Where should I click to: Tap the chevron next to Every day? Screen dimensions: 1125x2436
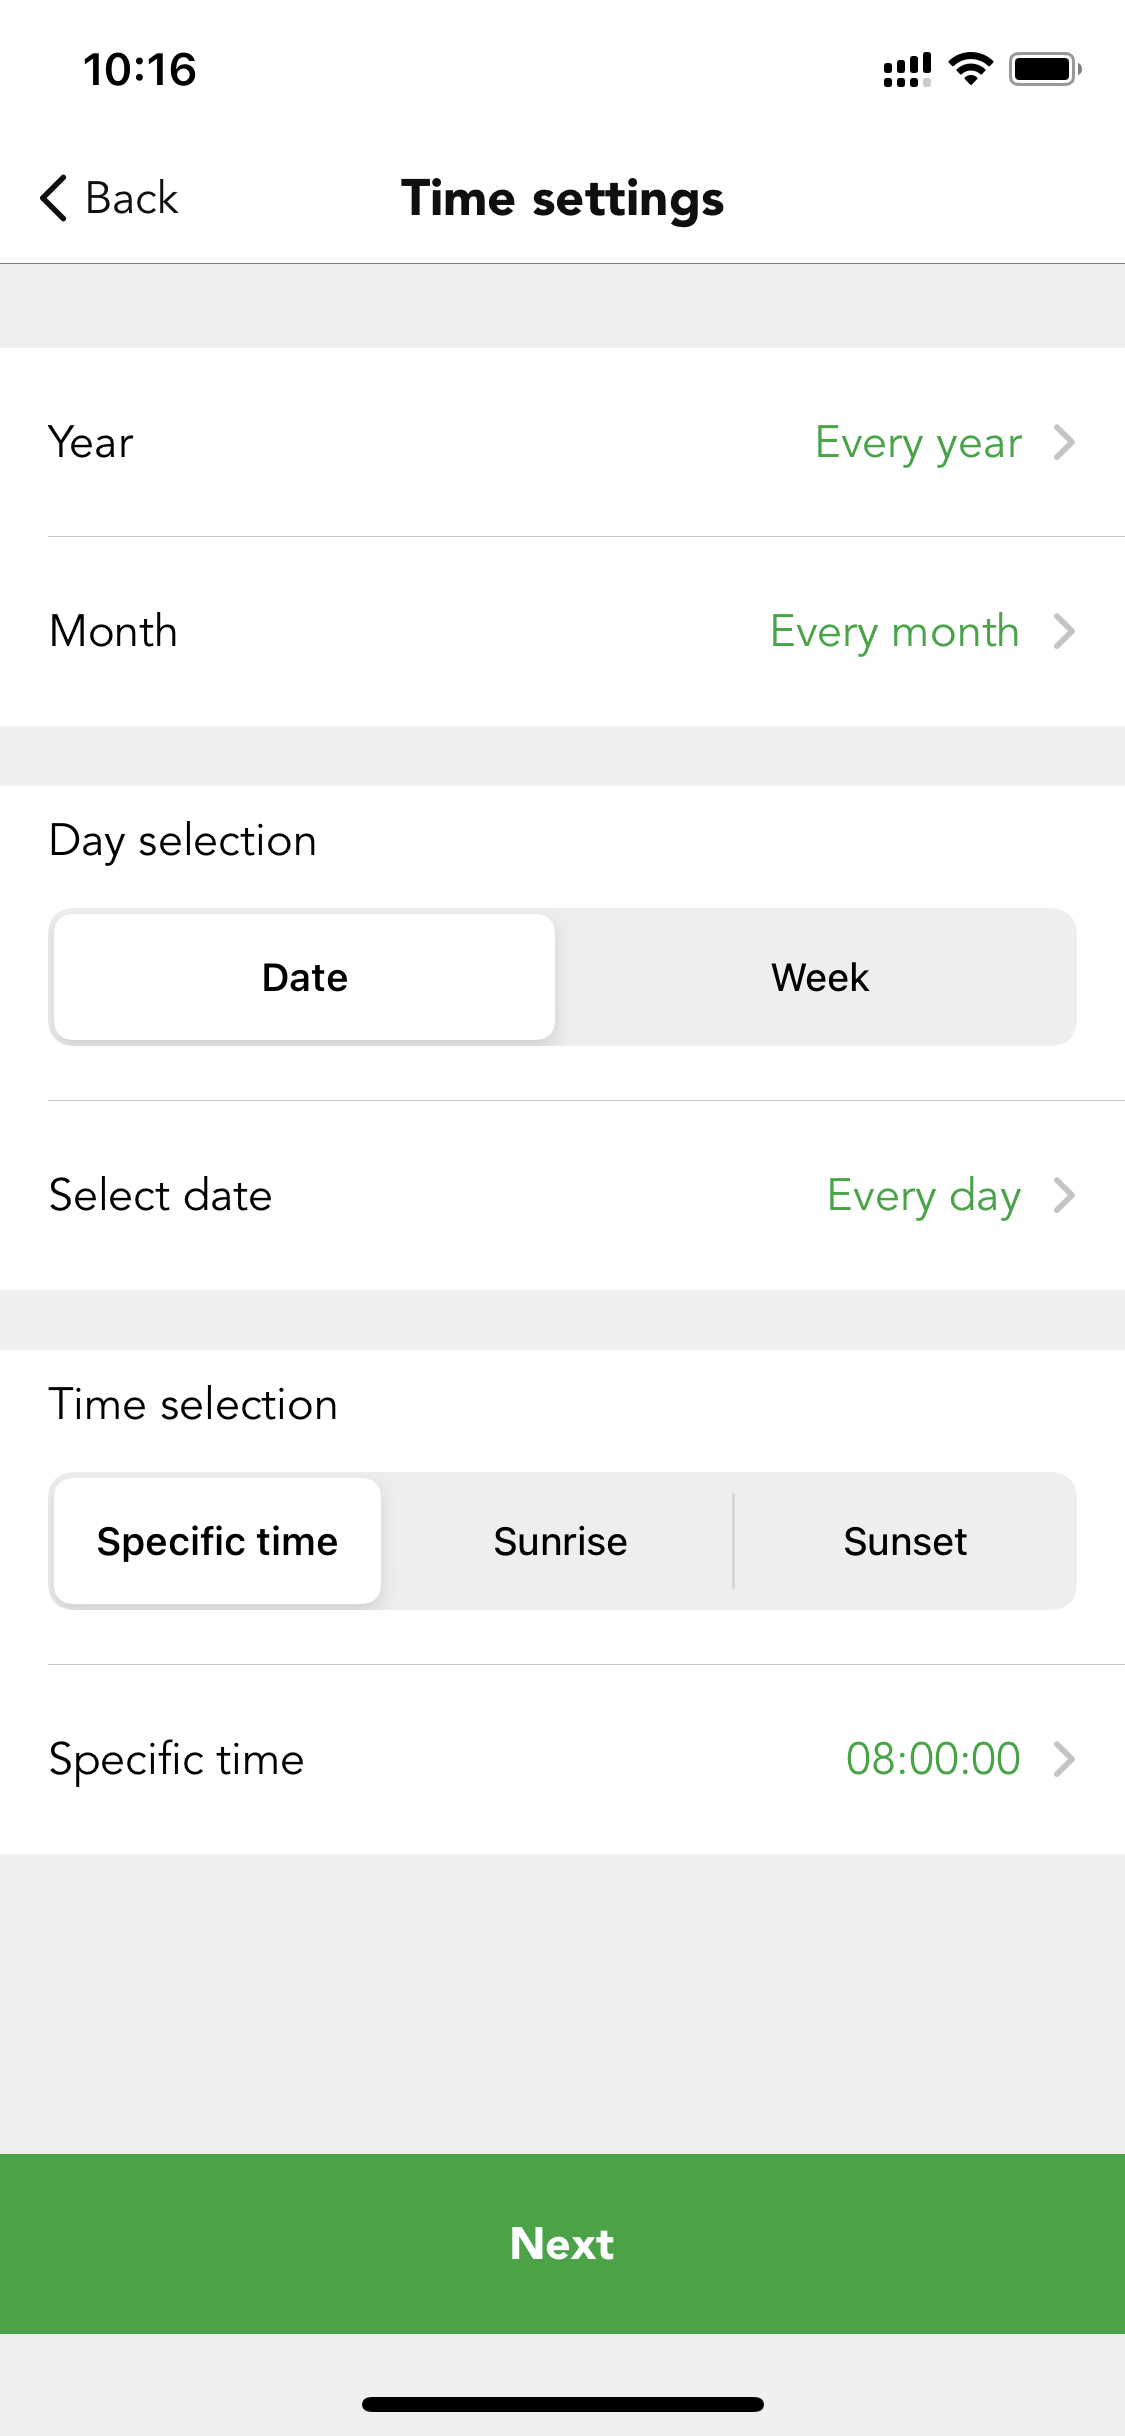1064,1195
